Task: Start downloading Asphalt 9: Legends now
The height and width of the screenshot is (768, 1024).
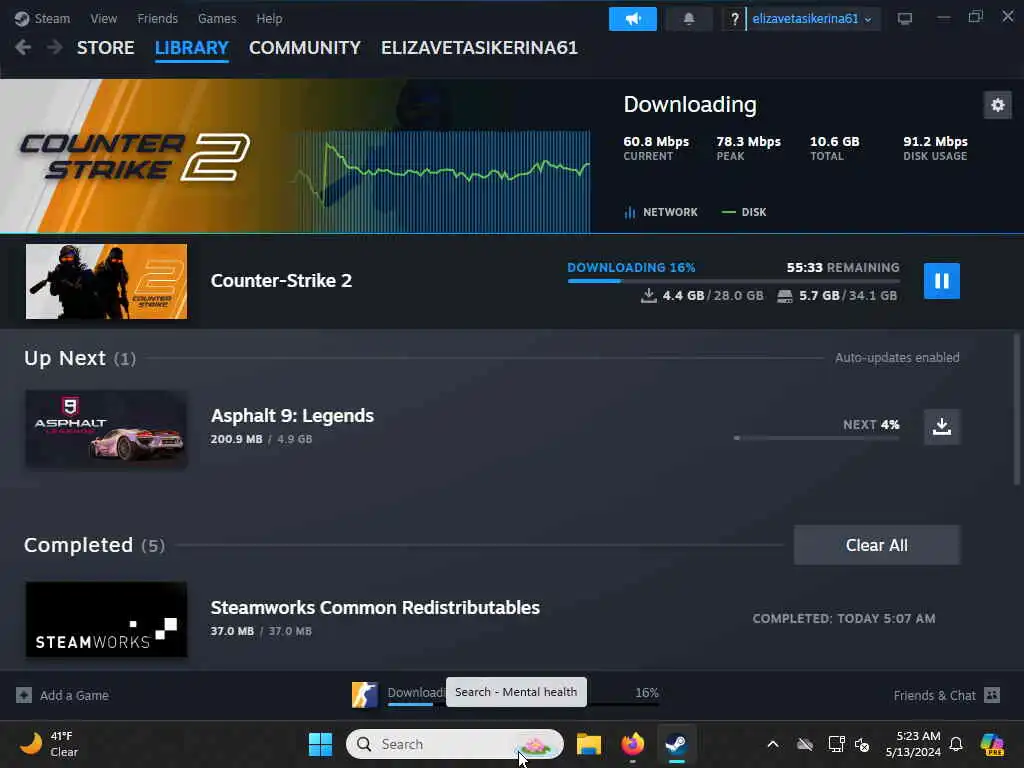Action: pyautogui.click(x=941, y=426)
